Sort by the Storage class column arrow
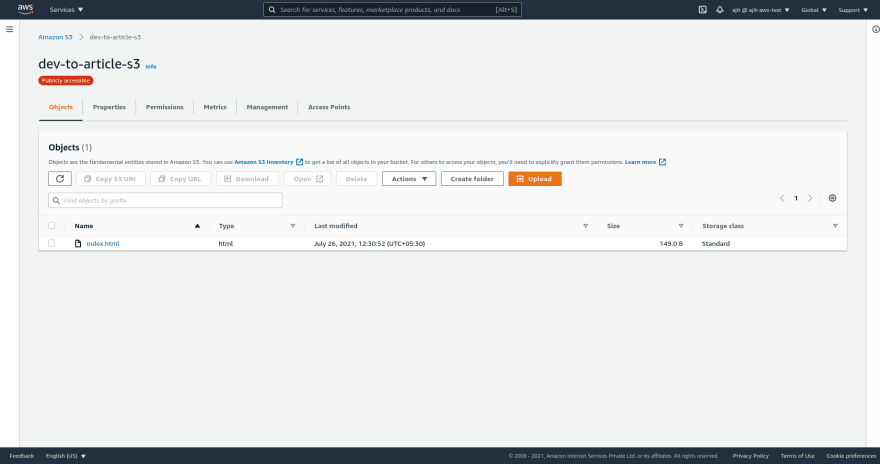Viewport: 880px width, 464px height. coord(835,226)
